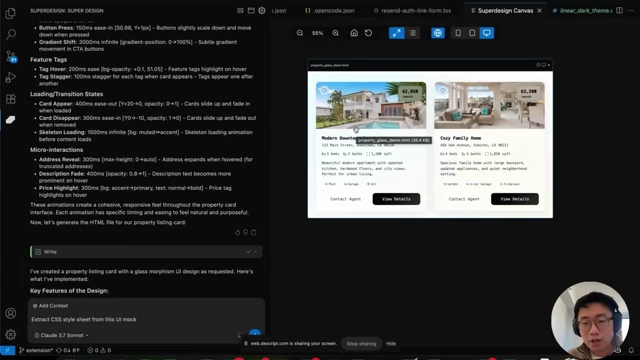Open the Source Control view
This screenshot has width=640, height=360.
pyautogui.click(x=11, y=56)
